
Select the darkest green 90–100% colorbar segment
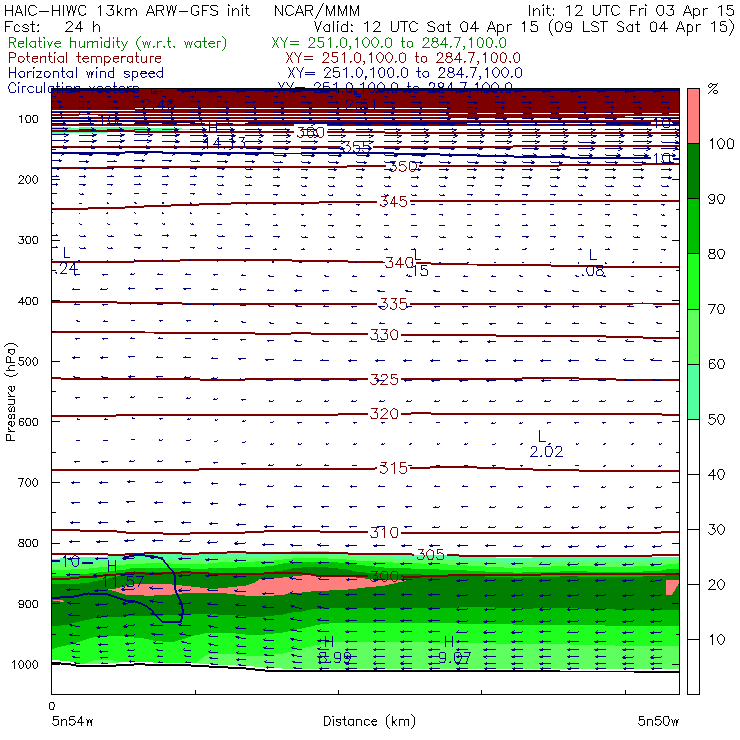point(693,171)
